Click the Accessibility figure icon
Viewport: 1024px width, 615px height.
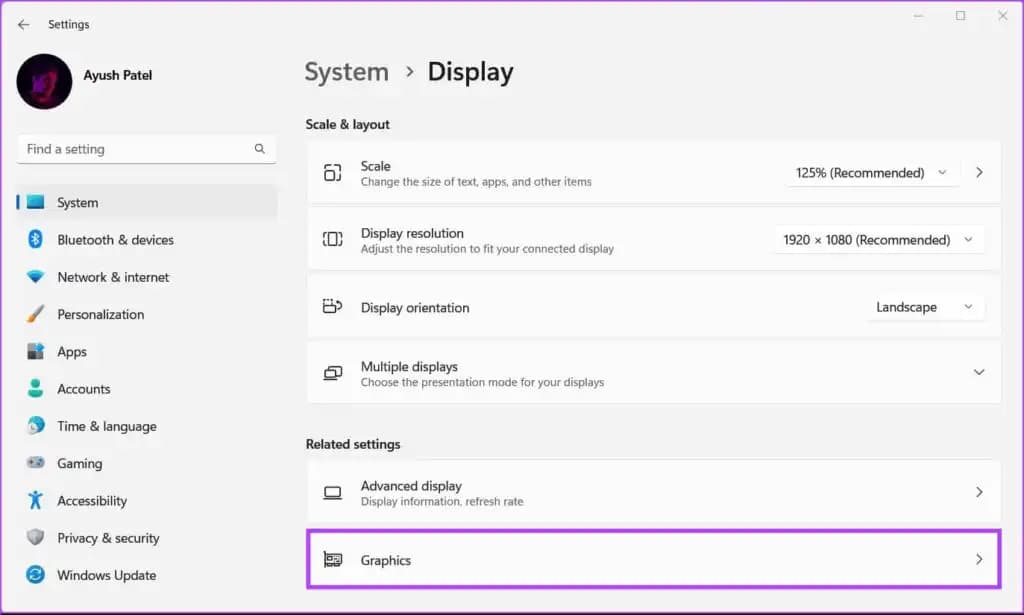tap(36, 500)
